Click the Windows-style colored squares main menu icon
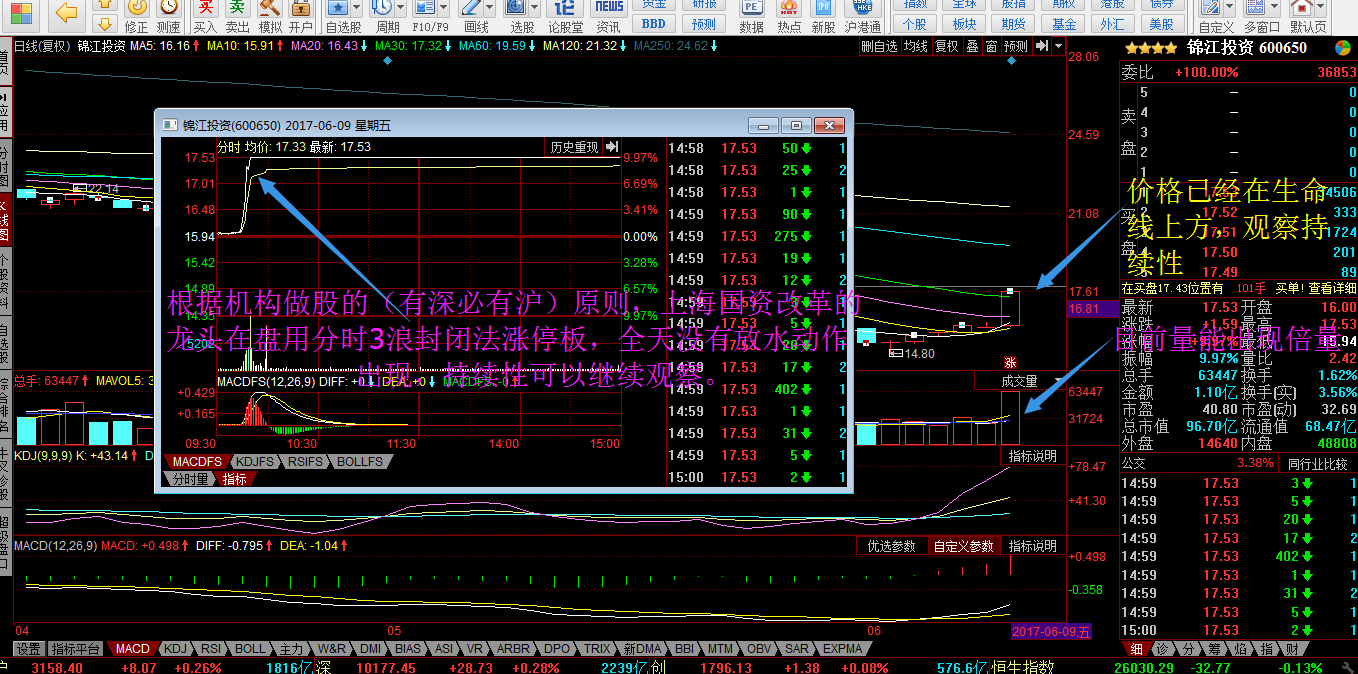The height and width of the screenshot is (674, 1358). (x=19, y=12)
